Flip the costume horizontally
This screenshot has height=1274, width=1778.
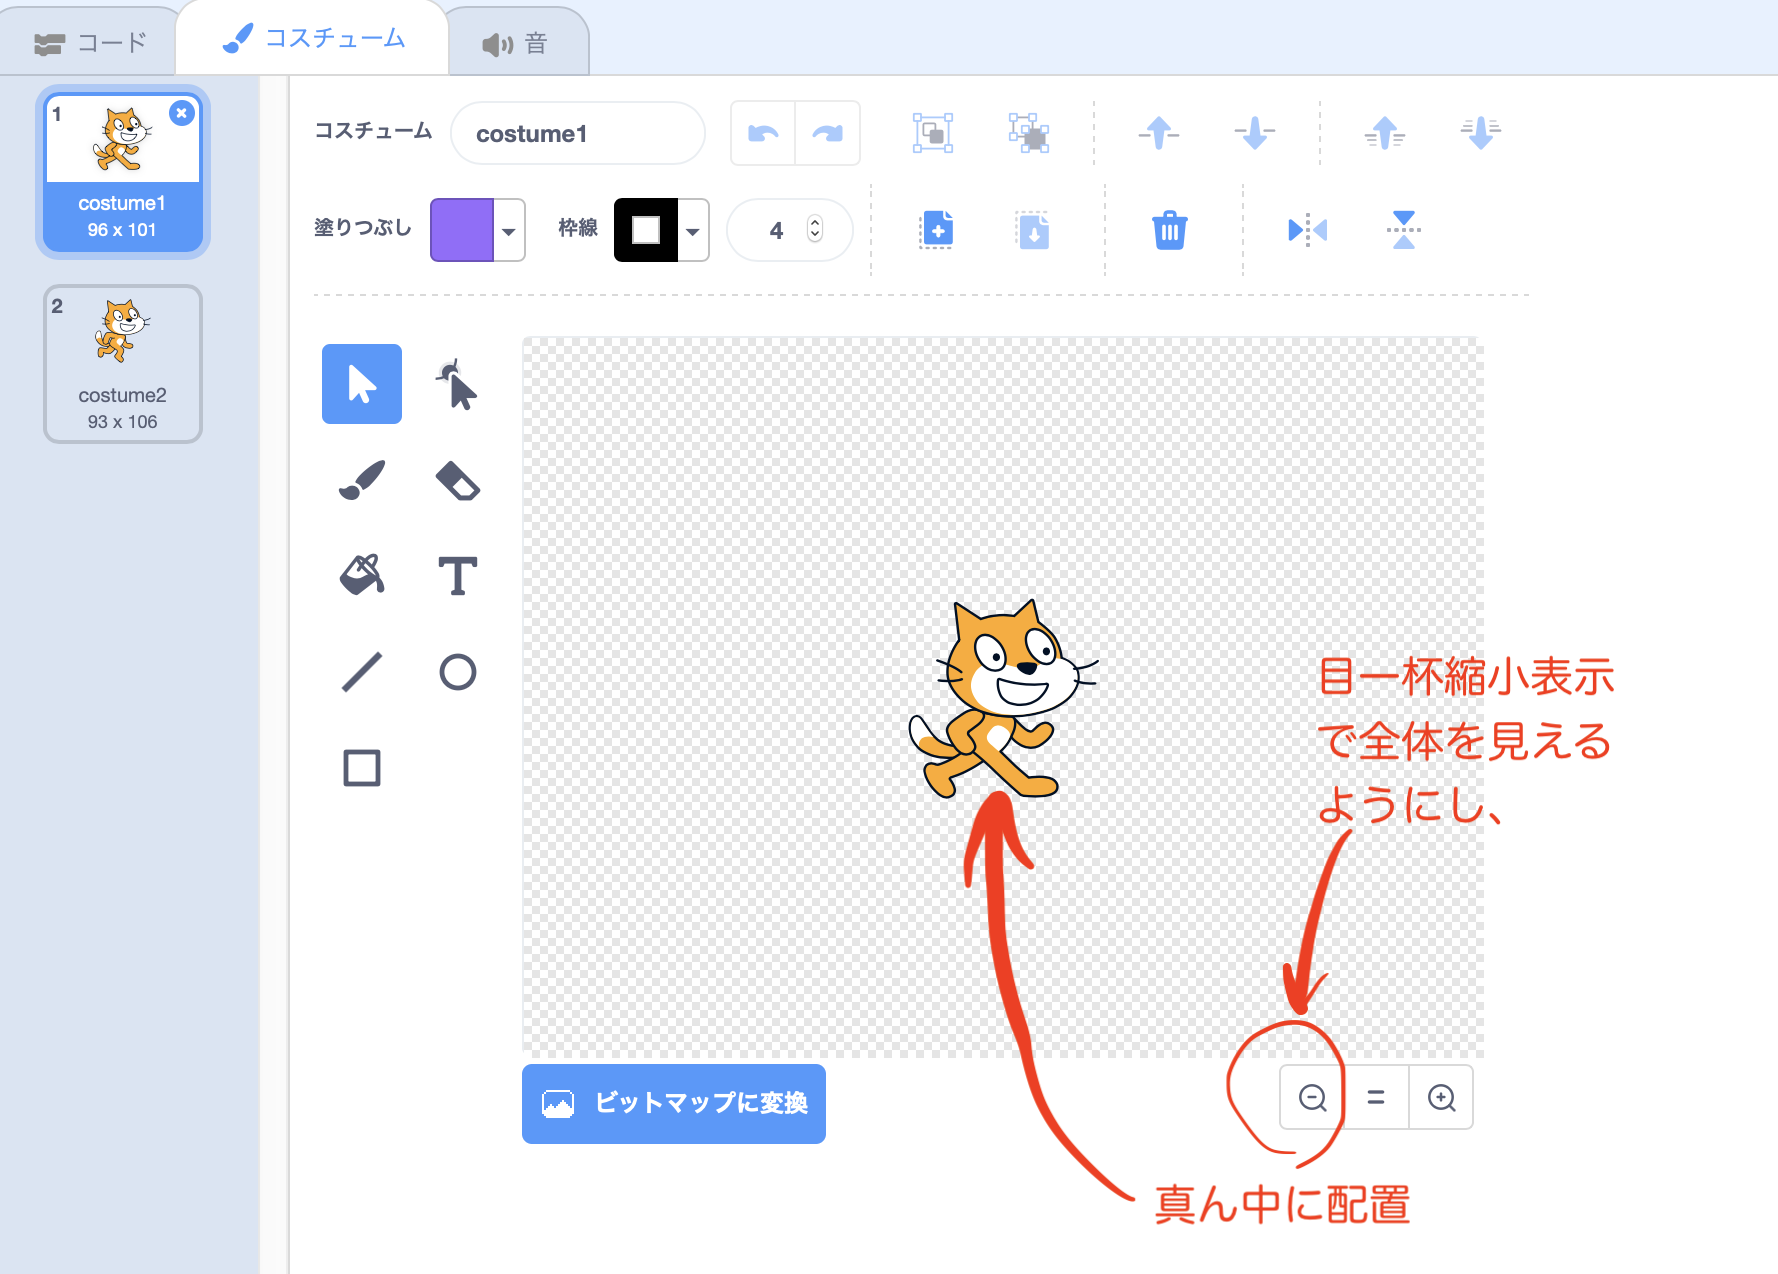(x=1307, y=230)
